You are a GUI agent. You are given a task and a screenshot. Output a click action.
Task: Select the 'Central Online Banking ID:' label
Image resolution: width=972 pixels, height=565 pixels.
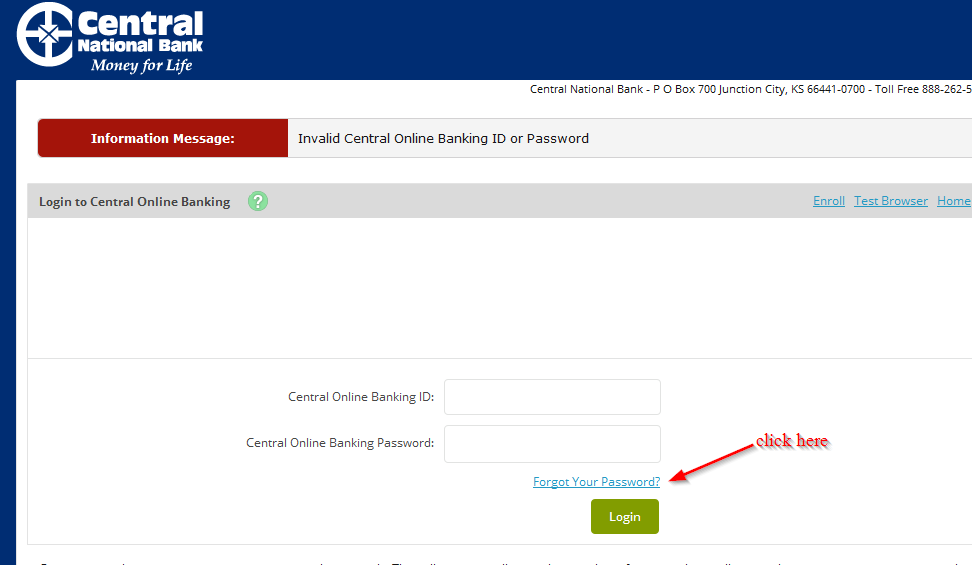tap(361, 397)
